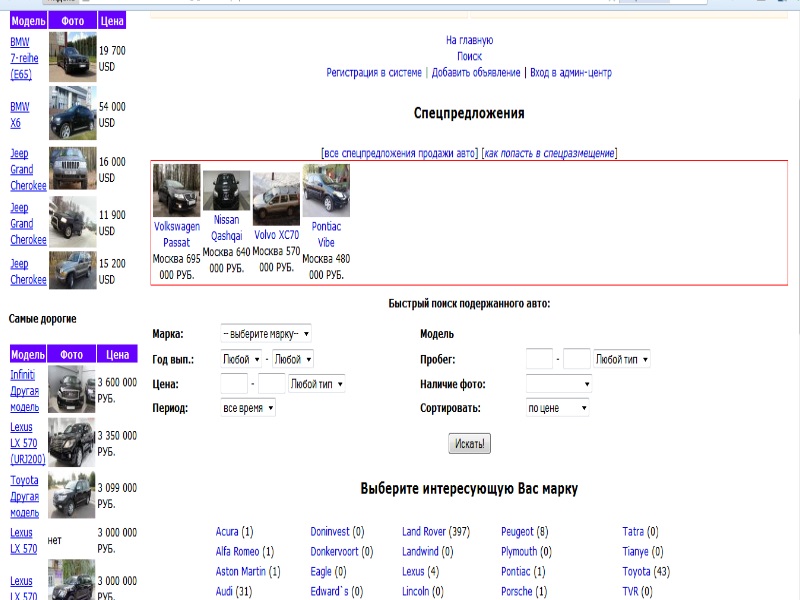
Task: Click как попасть в спецразмещение link
Action: [549, 153]
